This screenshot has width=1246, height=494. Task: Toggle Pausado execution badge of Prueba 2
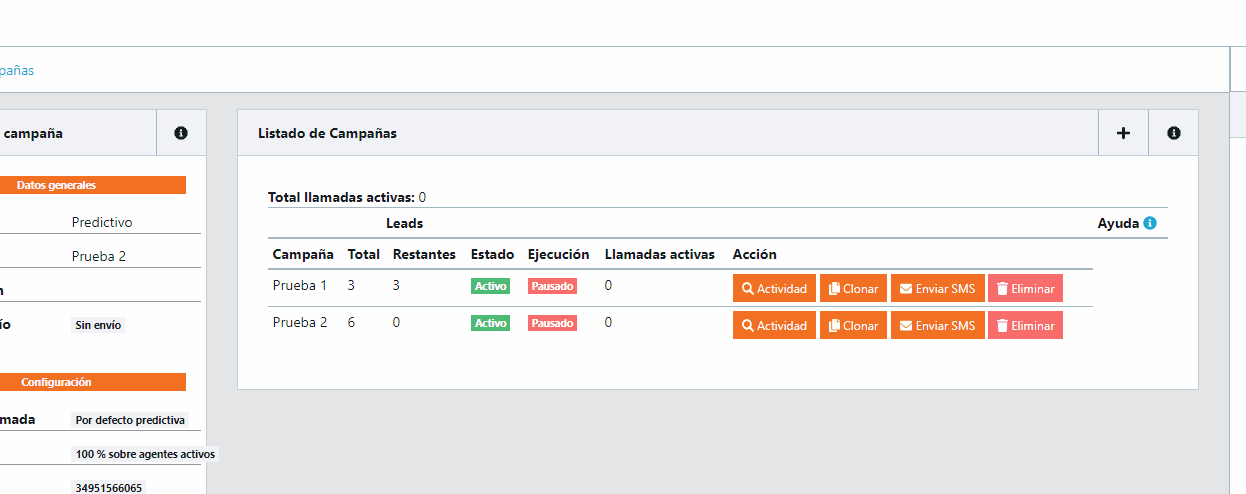(552, 323)
